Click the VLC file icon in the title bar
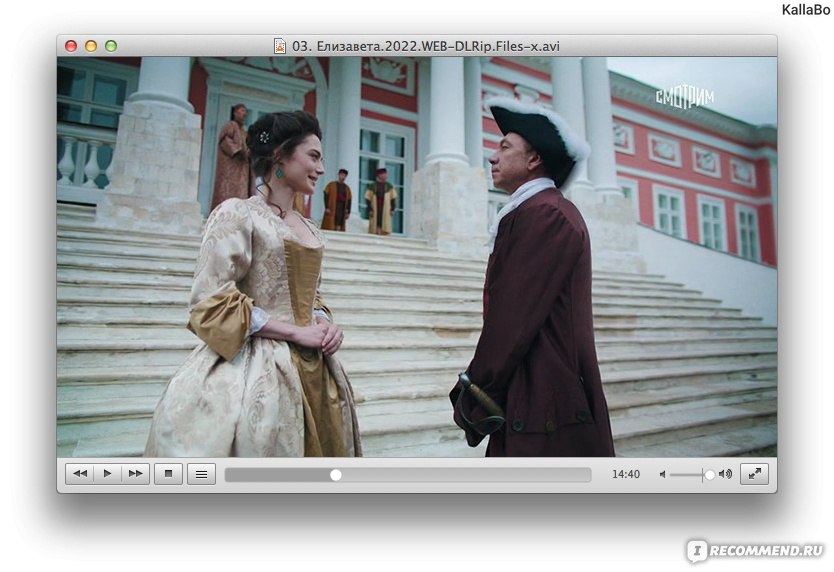This screenshot has height=572, width=834. coord(280,46)
